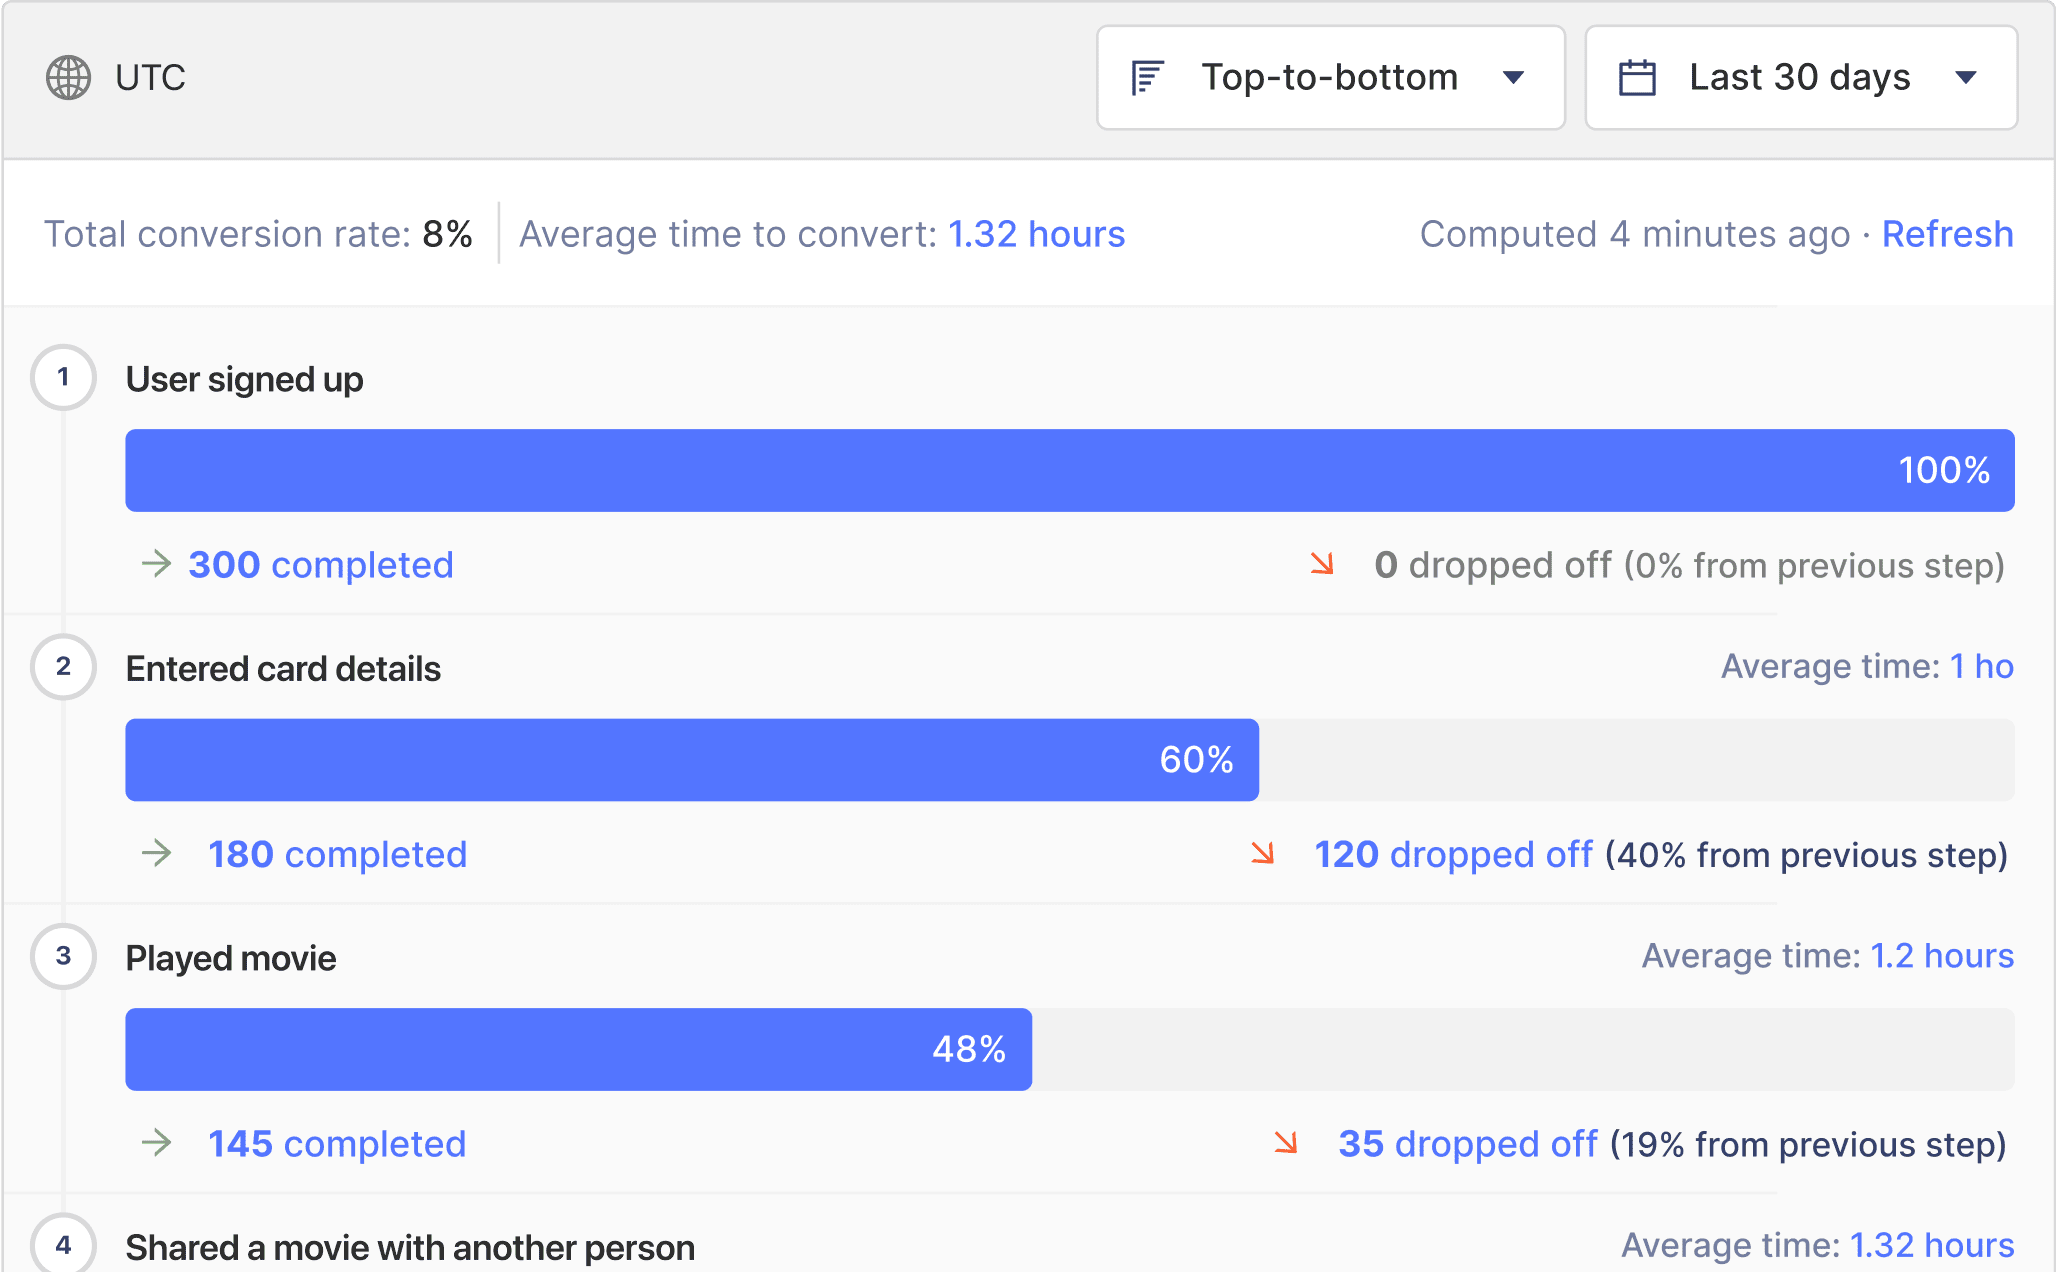This screenshot has height=1272, width=2056.
Task: Click the arrow icon before 180 completed
Action: click(156, 854)
